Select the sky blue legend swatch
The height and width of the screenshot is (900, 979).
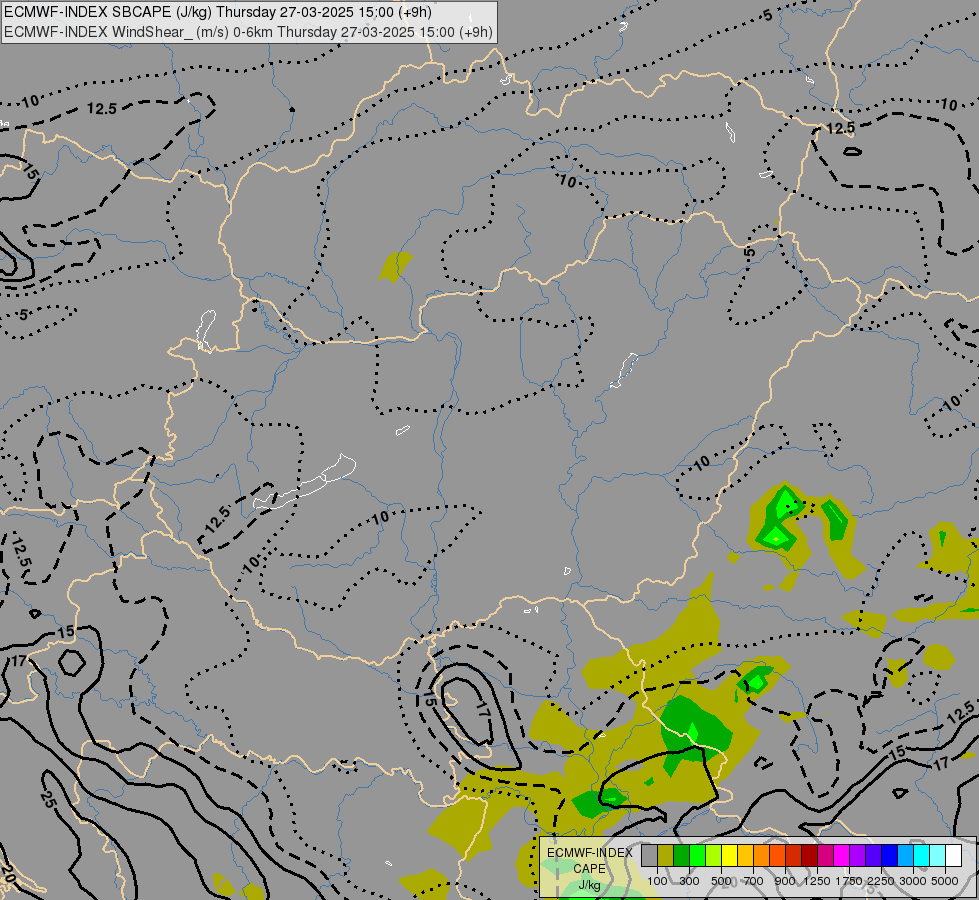906,856
